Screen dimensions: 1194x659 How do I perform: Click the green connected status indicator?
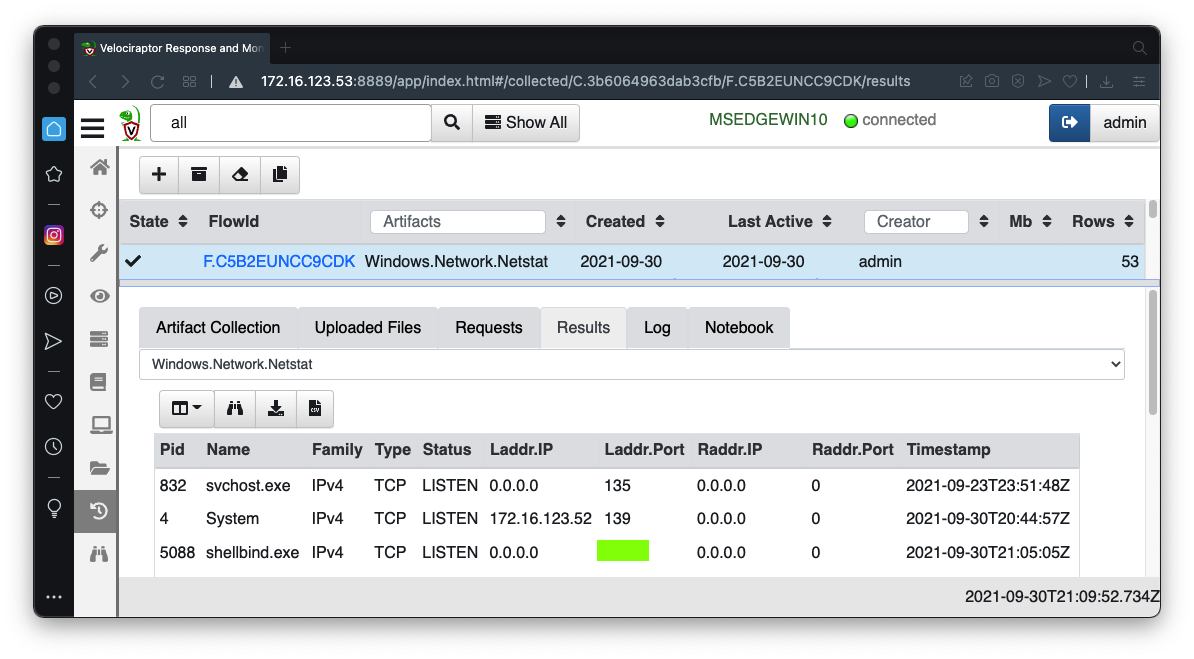pyautogui.click(x=851, y=120)
